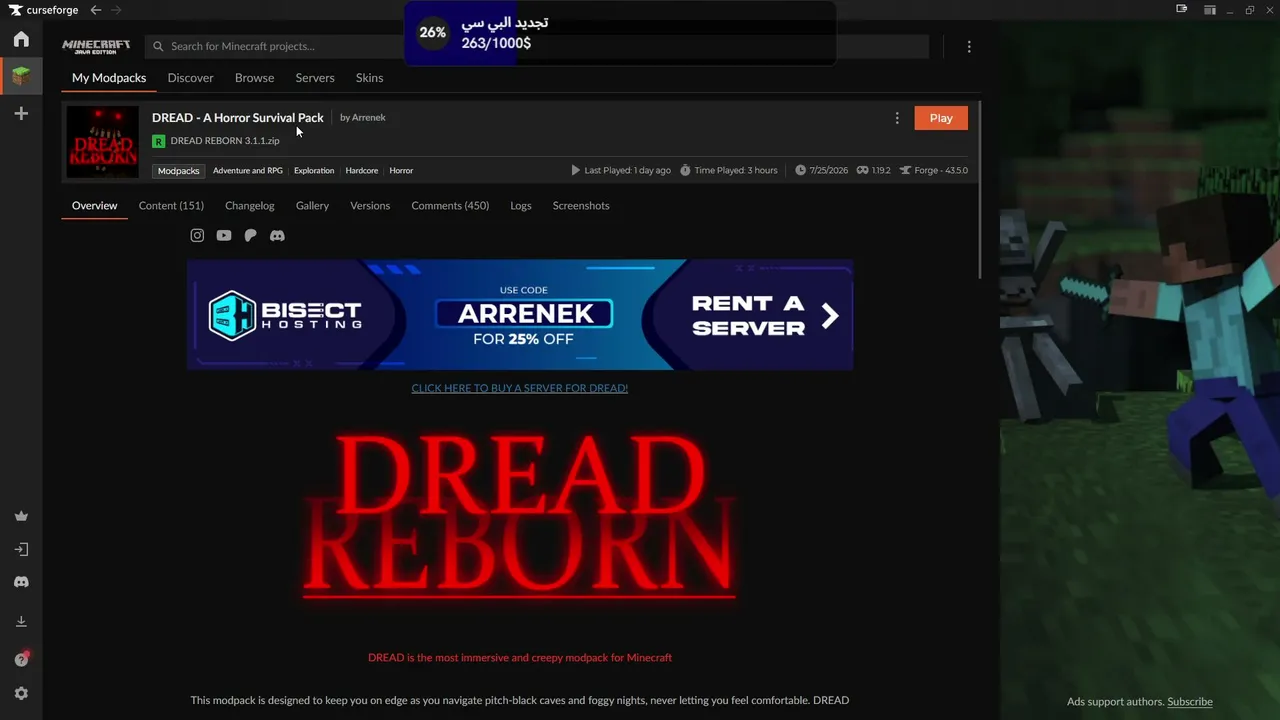Click the vertical scrollbar of the modpack page
This screenshot has height=720, width=1280.
click(980, 190)
